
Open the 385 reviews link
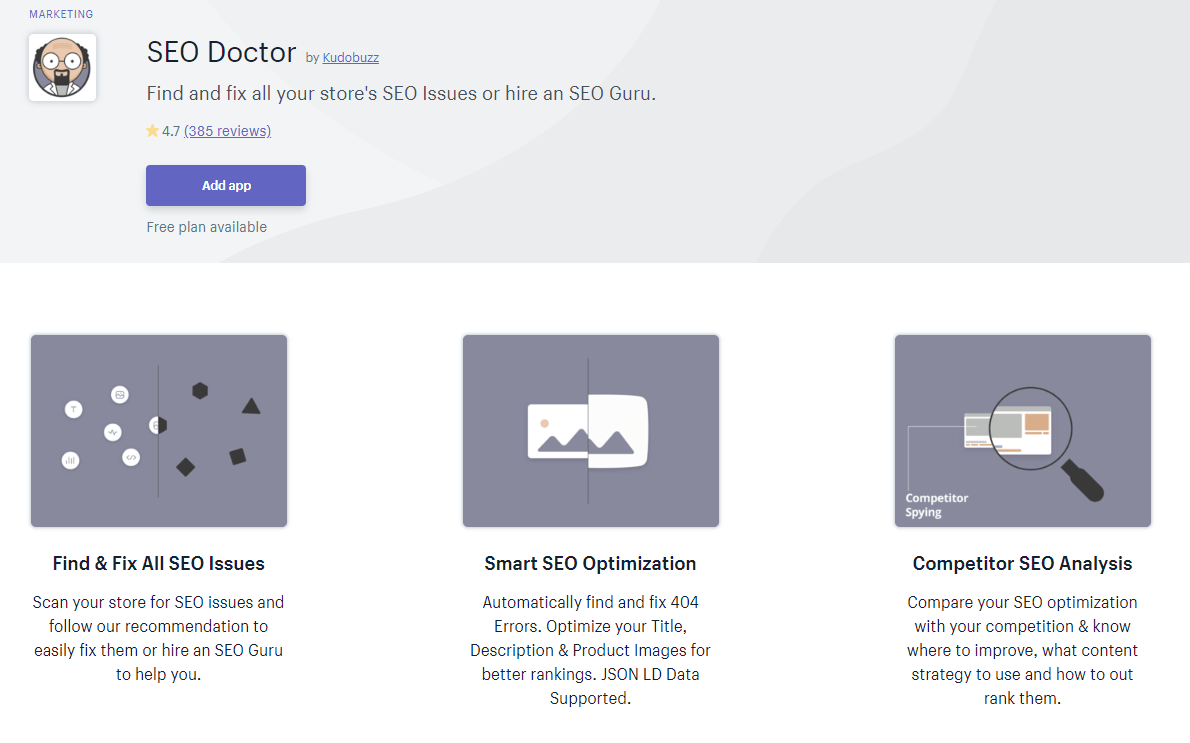tap(228, 131)
